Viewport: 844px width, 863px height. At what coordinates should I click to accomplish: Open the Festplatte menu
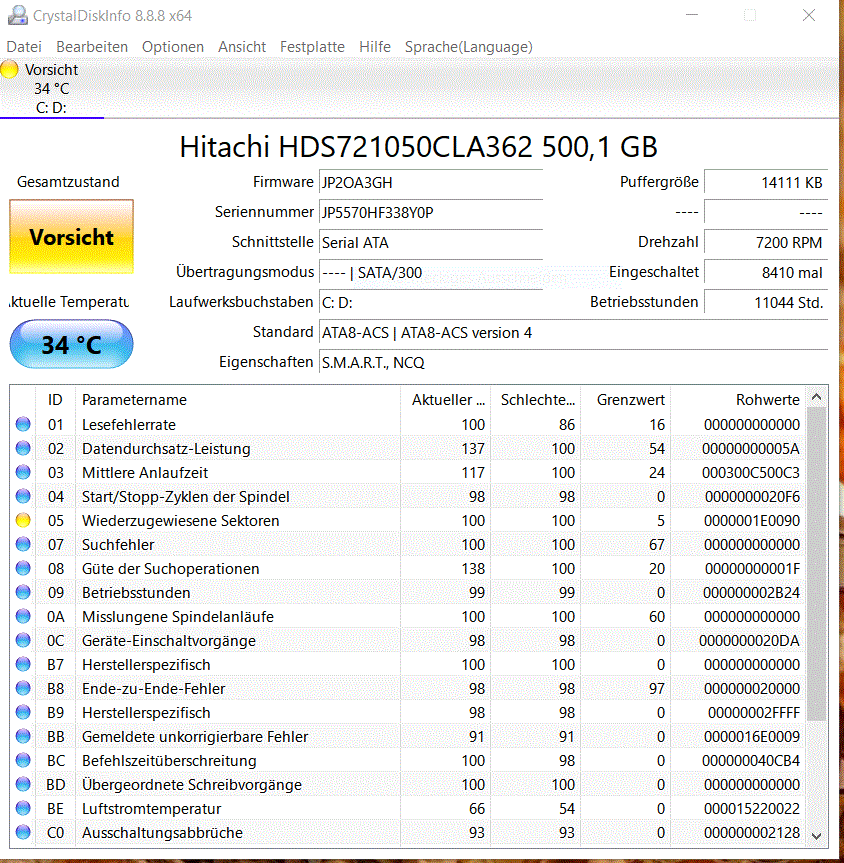tap(312, 47)
